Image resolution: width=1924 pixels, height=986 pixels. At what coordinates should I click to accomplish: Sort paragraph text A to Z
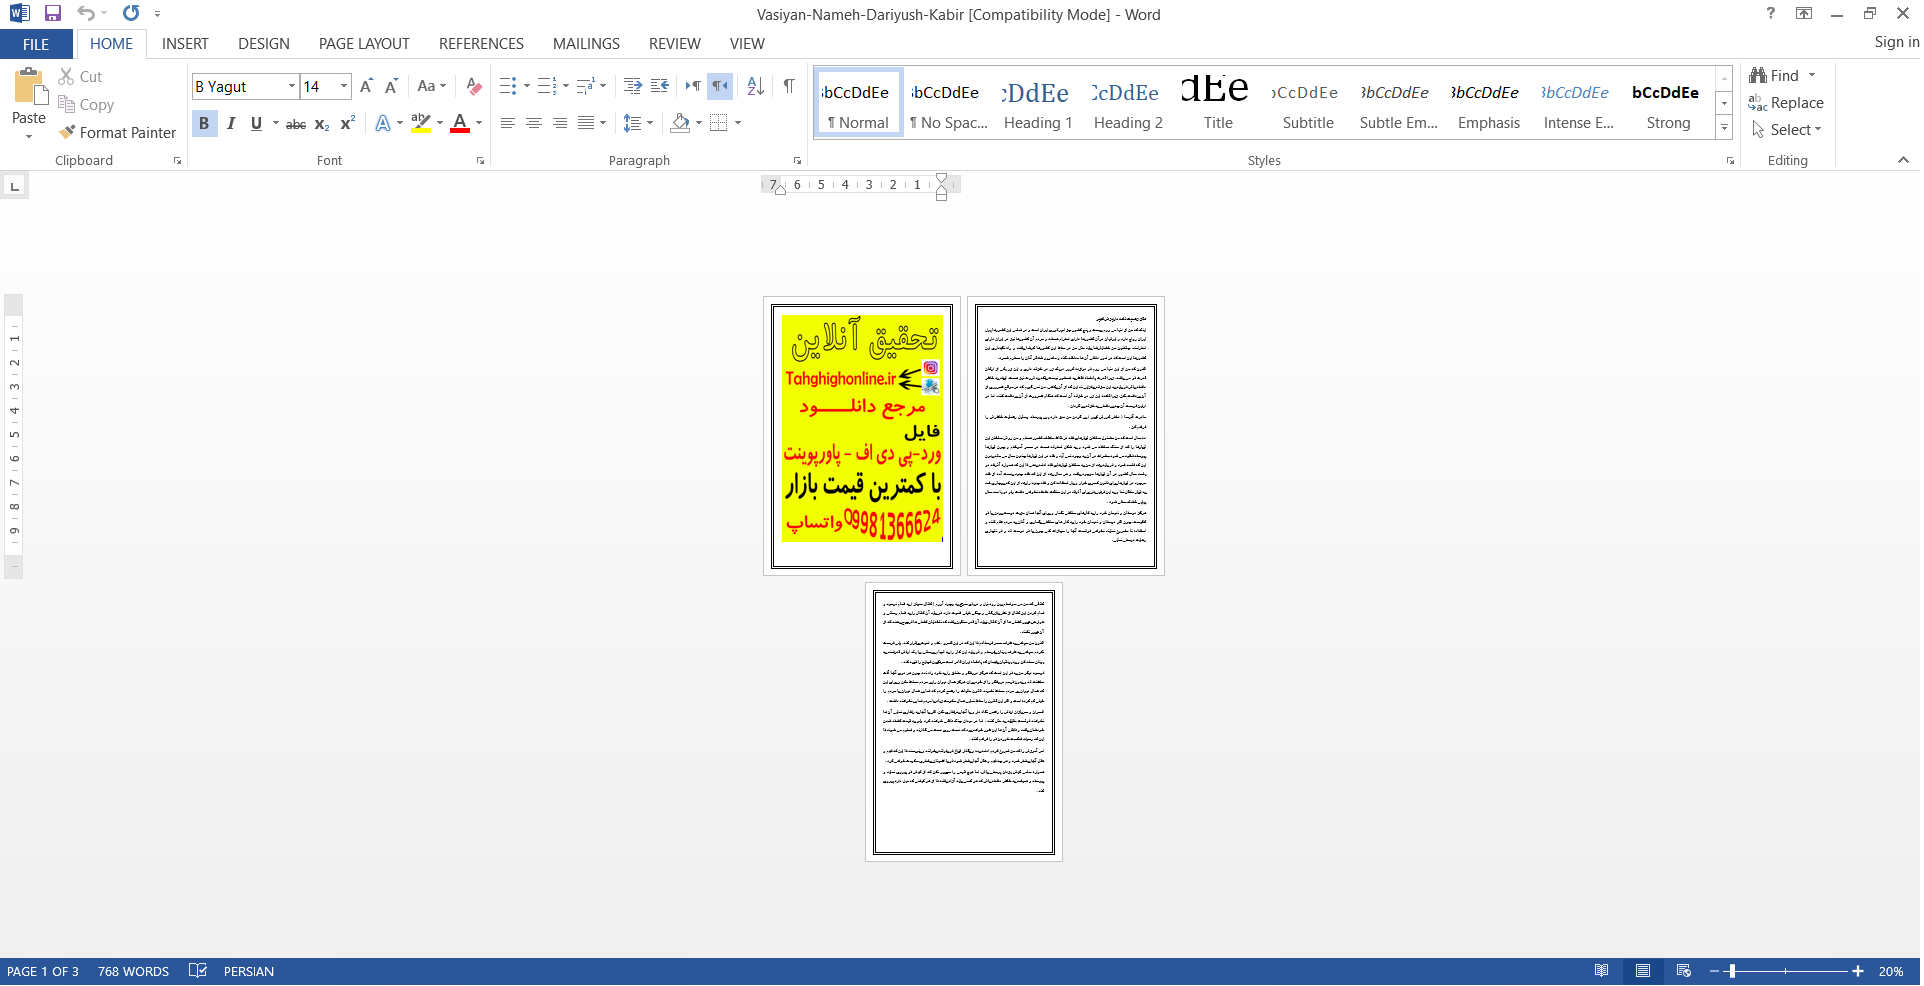click(756, 86)
